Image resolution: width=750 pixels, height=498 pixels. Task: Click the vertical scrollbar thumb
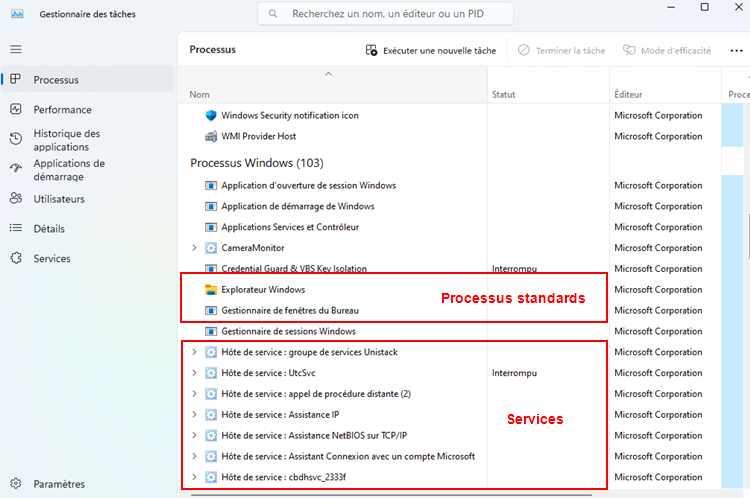(x=748, y=237)
